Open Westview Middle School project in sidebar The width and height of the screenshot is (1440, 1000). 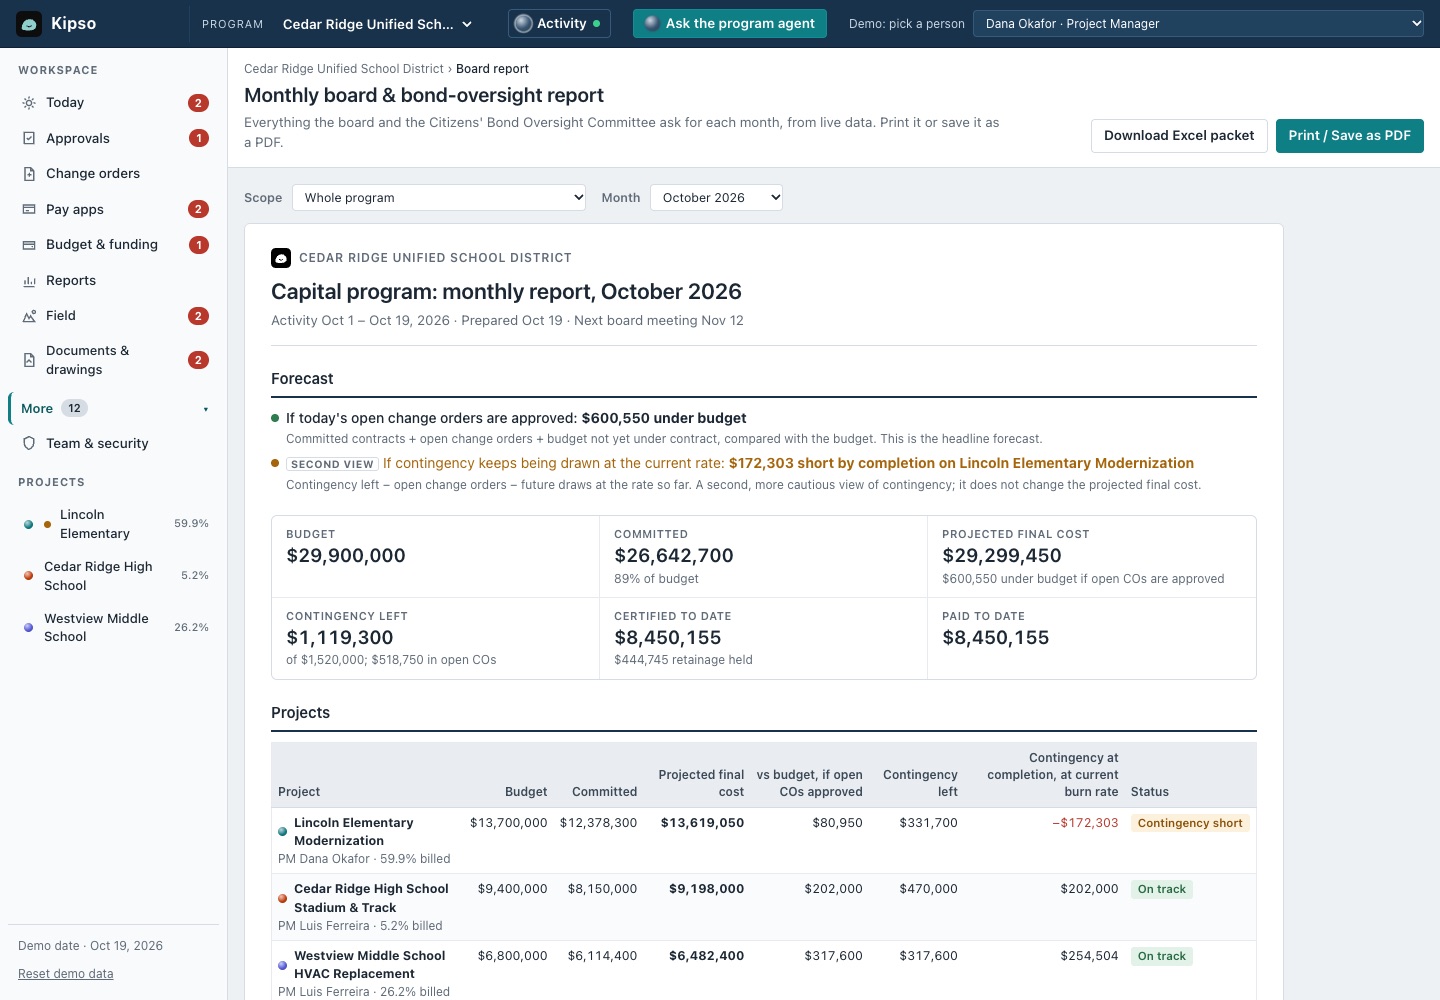point(115,628)
